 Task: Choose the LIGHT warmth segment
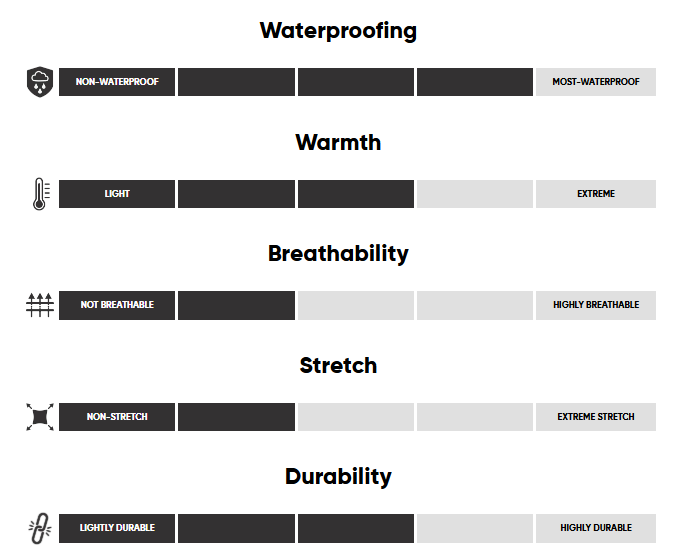(117, 194)
